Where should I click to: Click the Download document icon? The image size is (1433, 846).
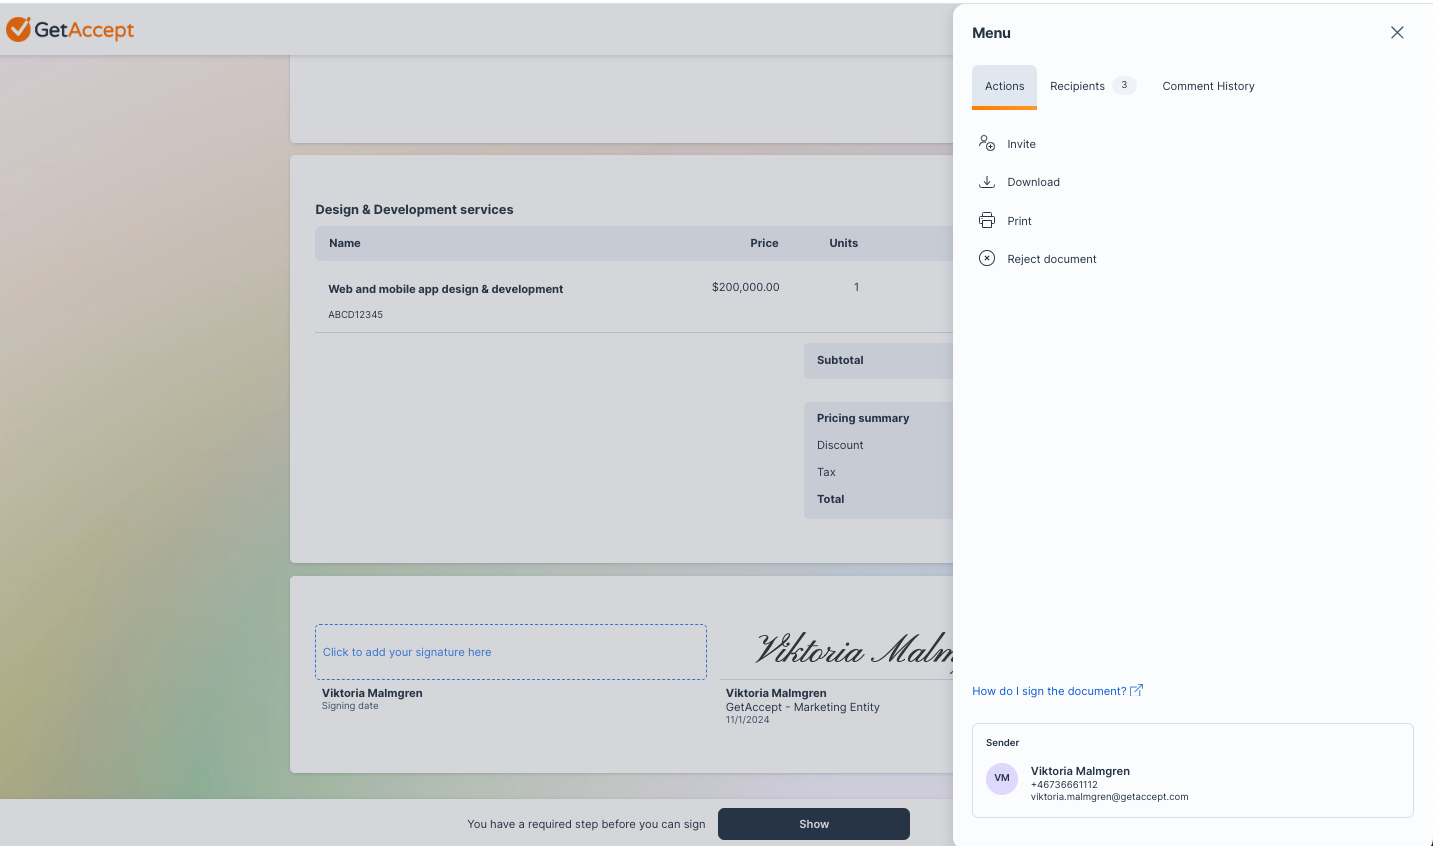coord(987,181)
